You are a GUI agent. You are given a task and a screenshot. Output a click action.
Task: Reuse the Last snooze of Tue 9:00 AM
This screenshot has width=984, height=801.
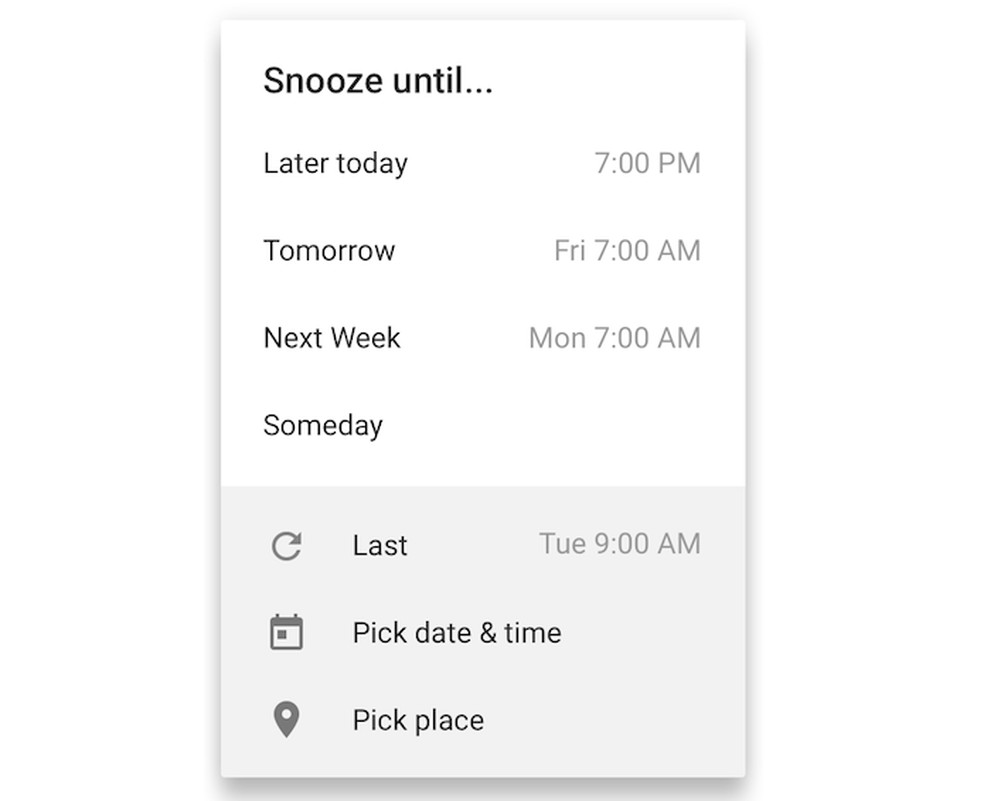[x=379, y=545]
